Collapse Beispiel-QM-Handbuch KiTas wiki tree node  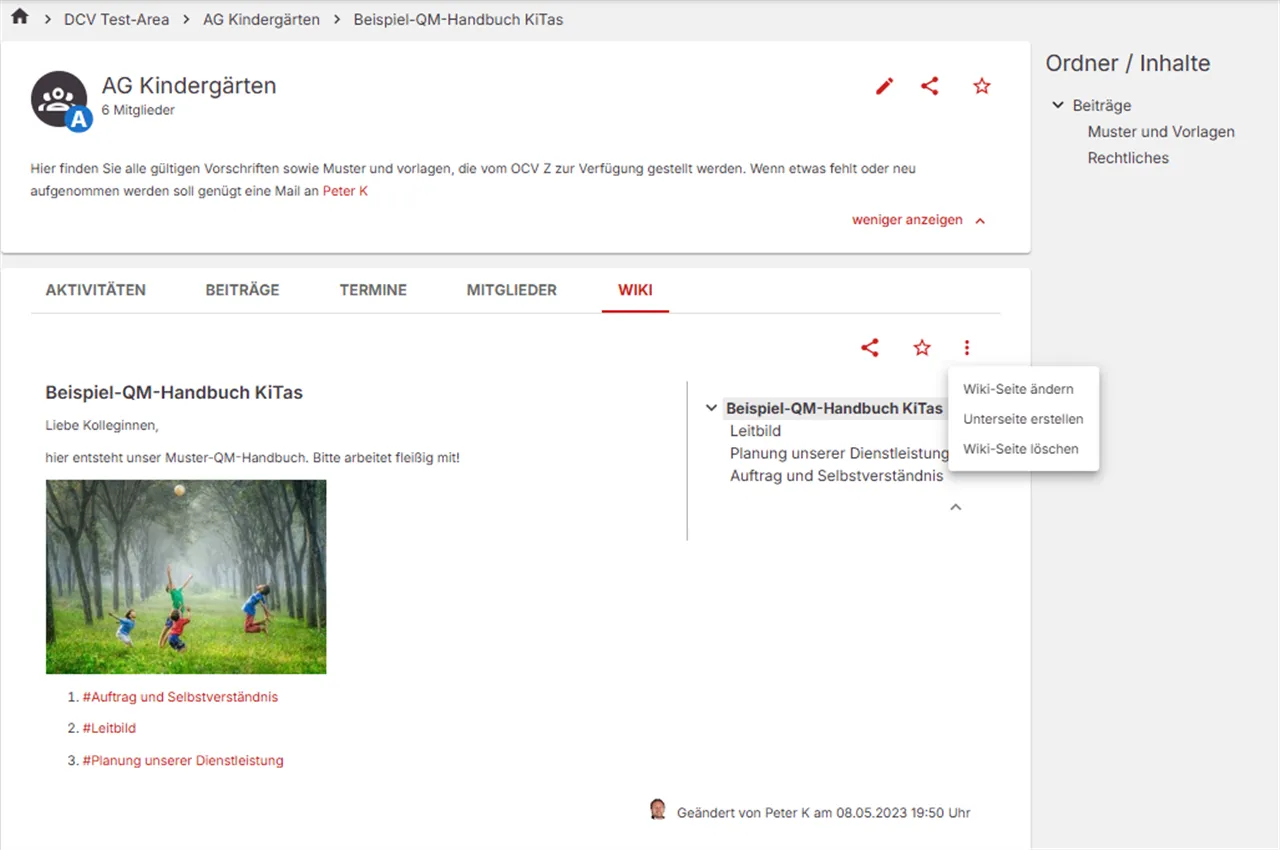tap(711, 408)
